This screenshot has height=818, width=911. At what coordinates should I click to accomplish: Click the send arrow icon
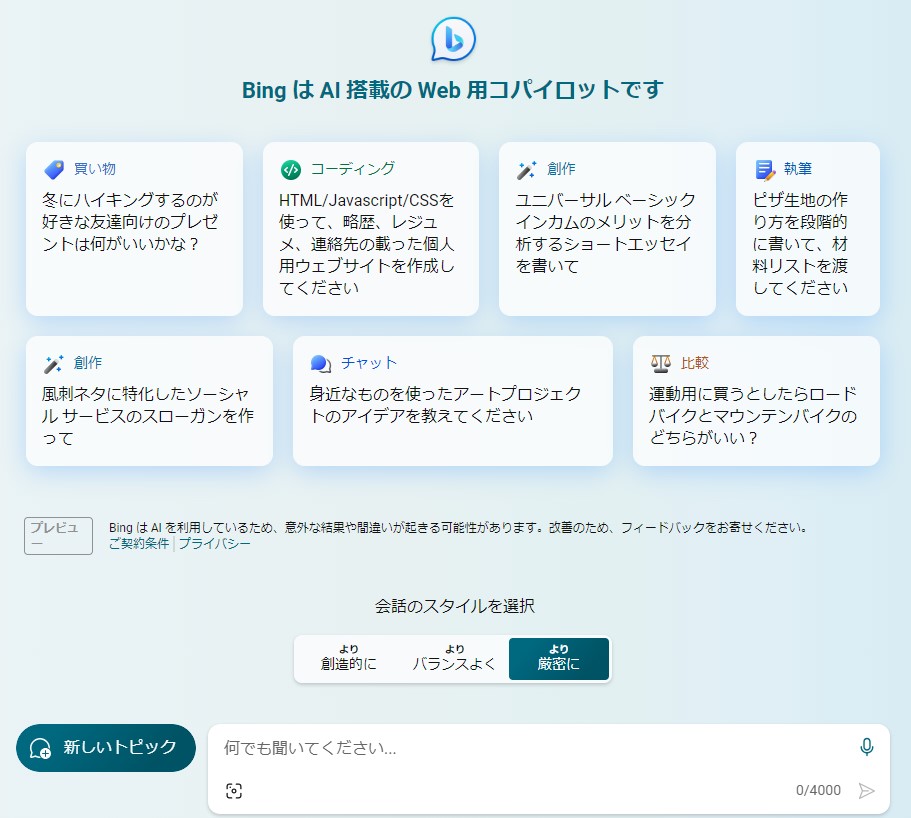pyautogui.click(x=866, y=791)
